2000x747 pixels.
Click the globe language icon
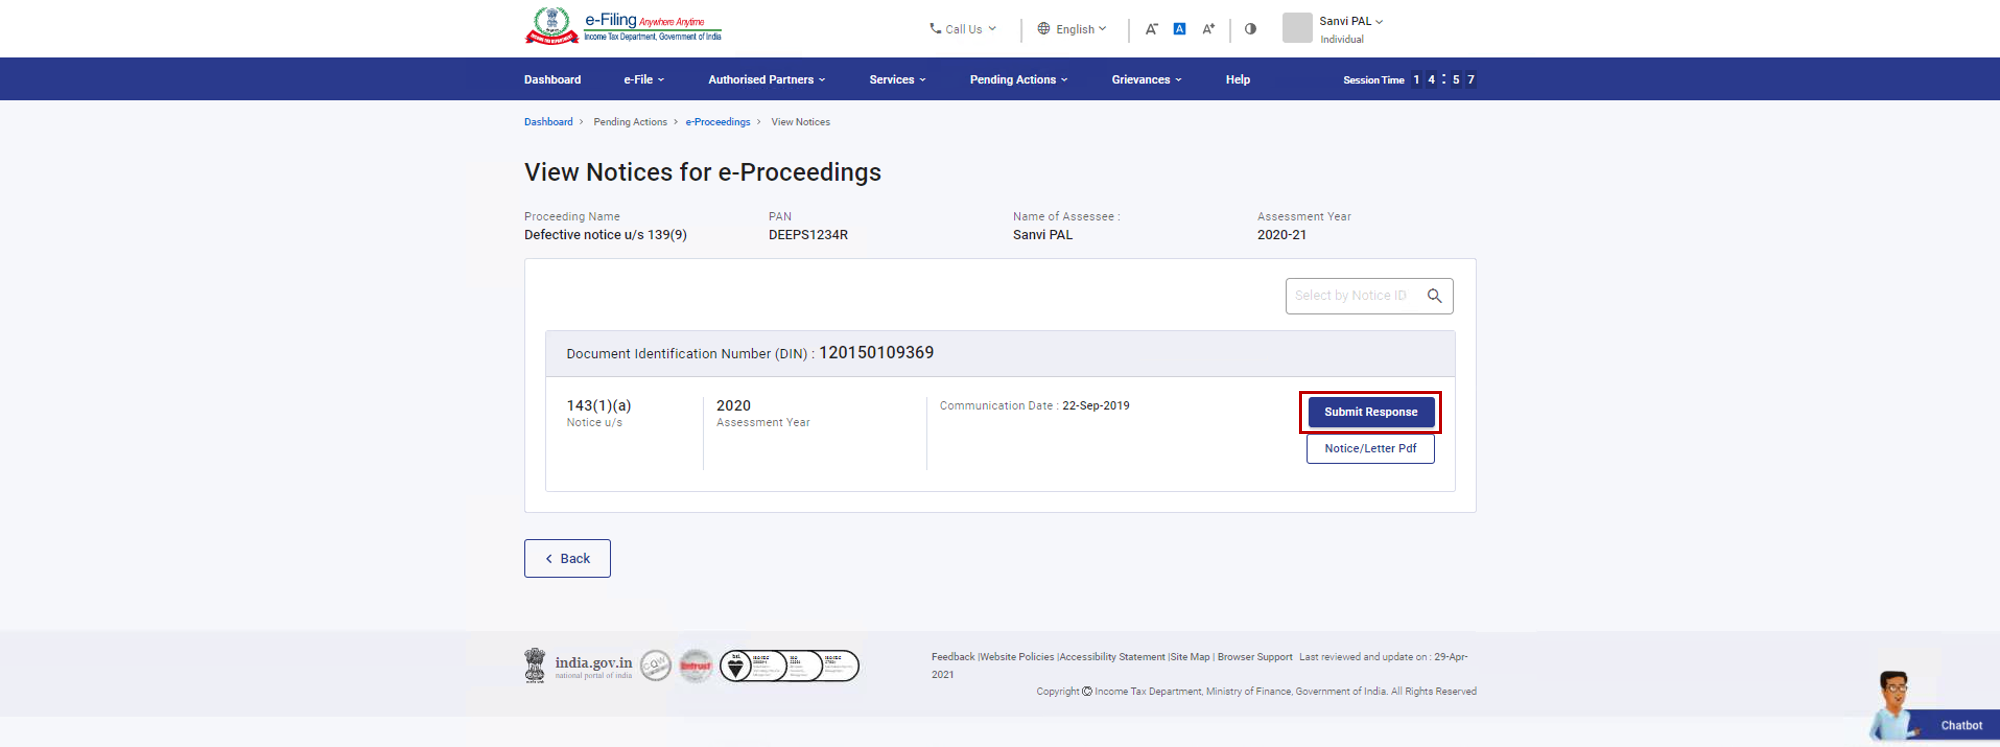[x=1043, y=29]
